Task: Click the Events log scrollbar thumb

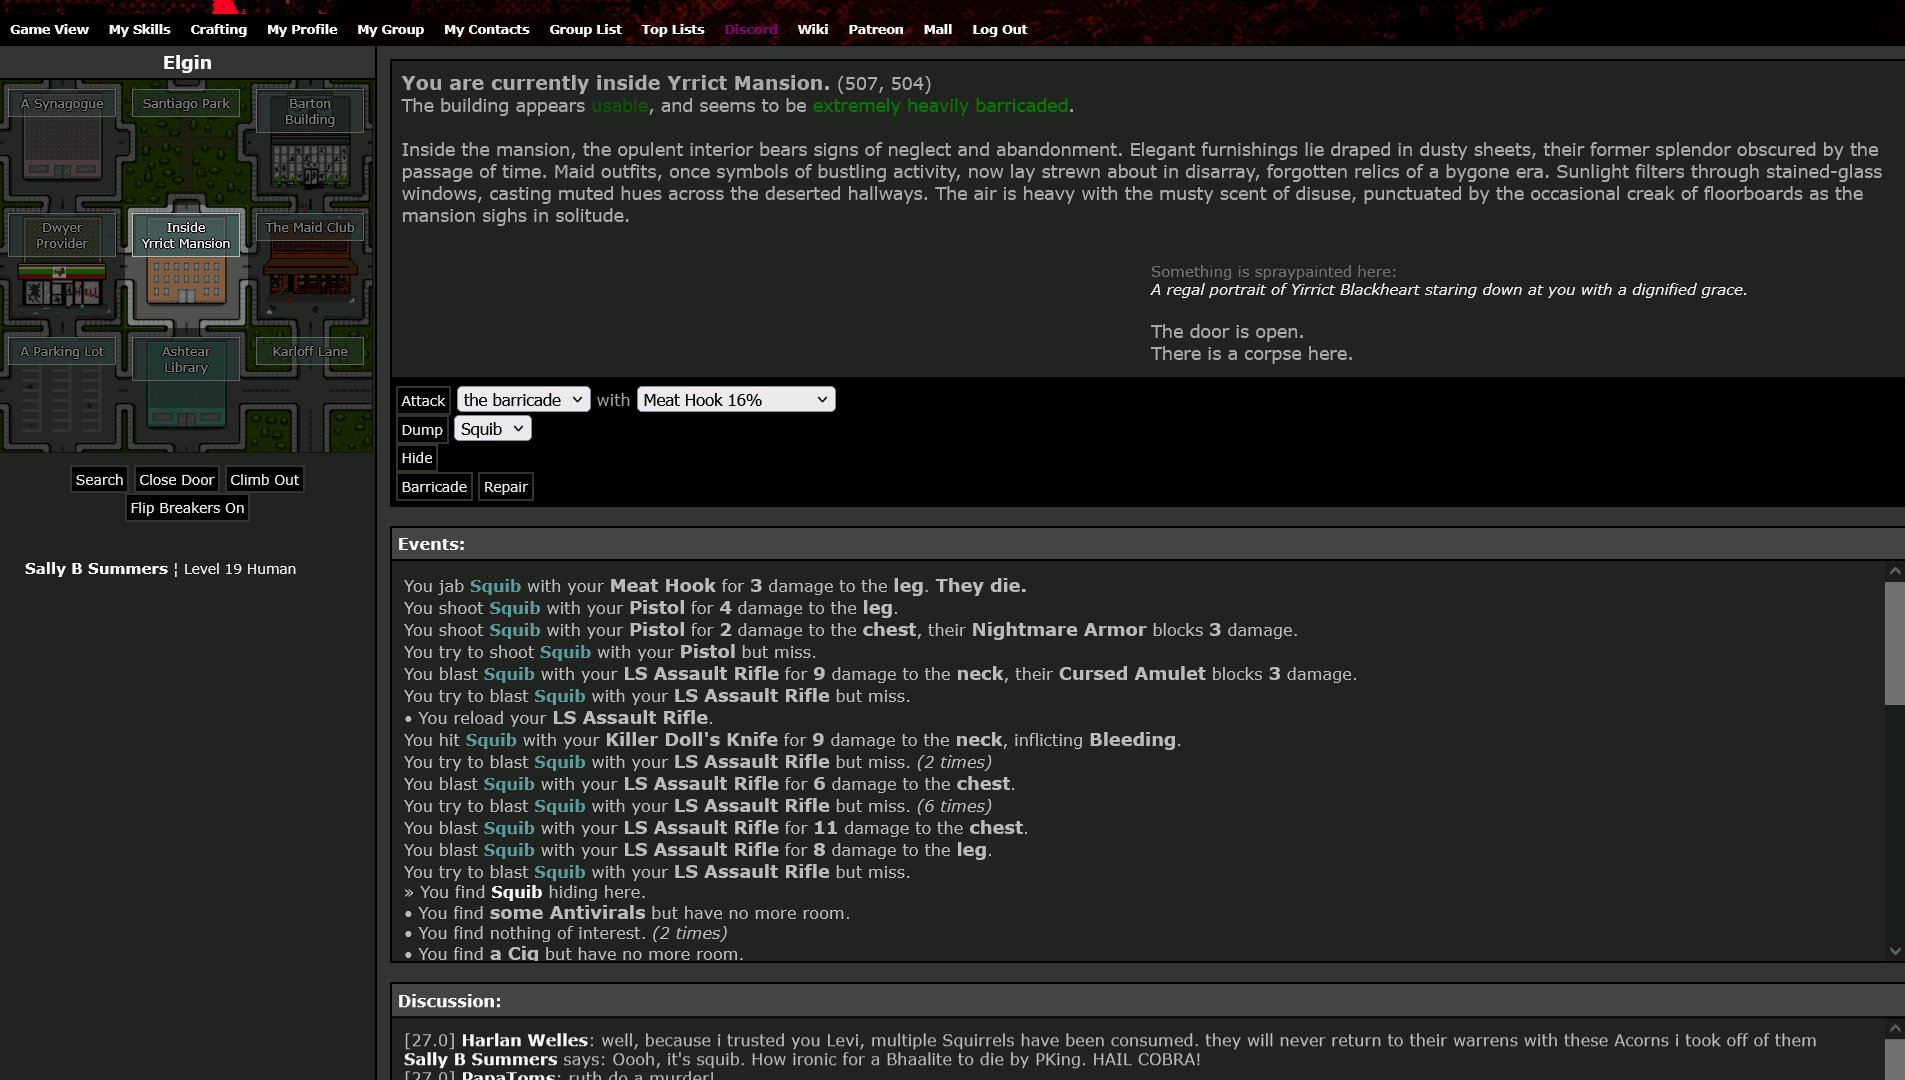Action: 1894,643
